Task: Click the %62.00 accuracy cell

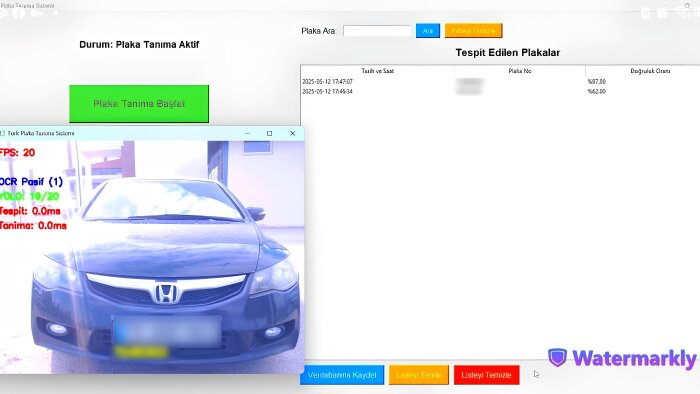Action: 596,91
